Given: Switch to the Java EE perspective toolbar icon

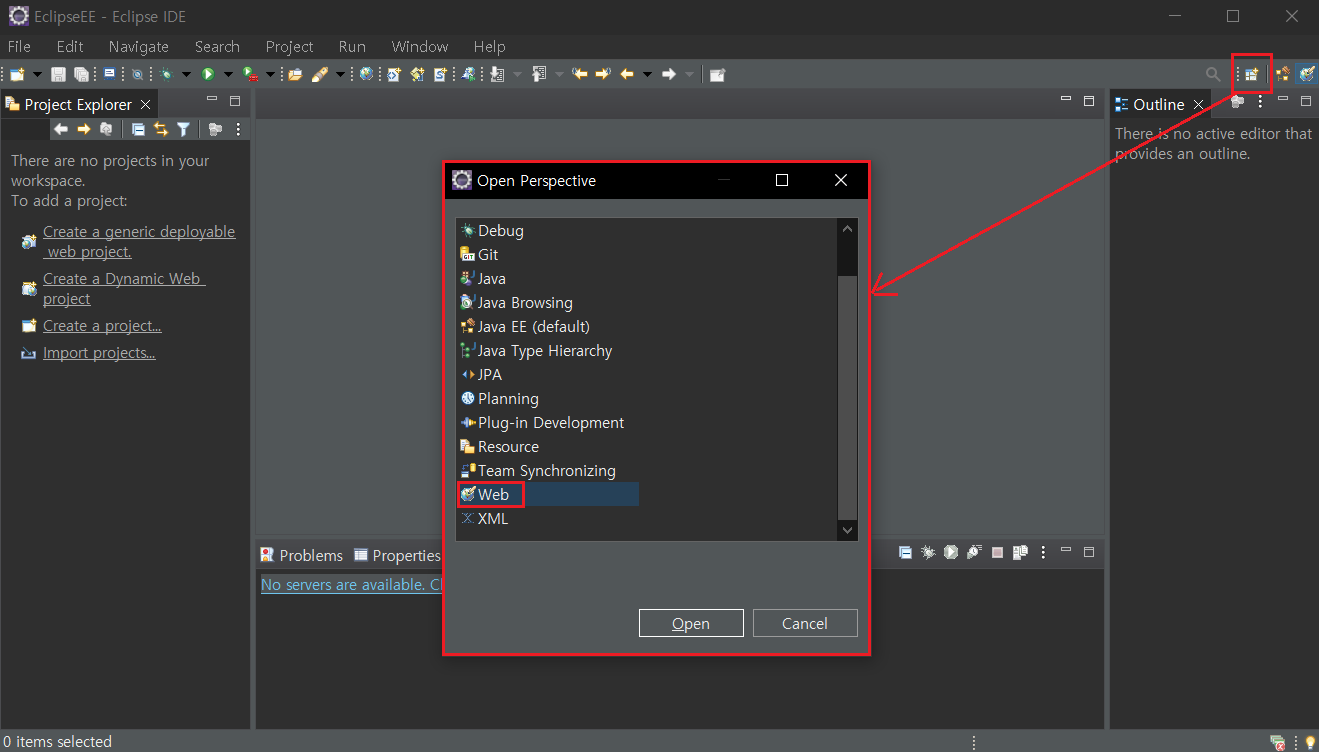Looking at the screenshot, I should tap(1281, 74).
